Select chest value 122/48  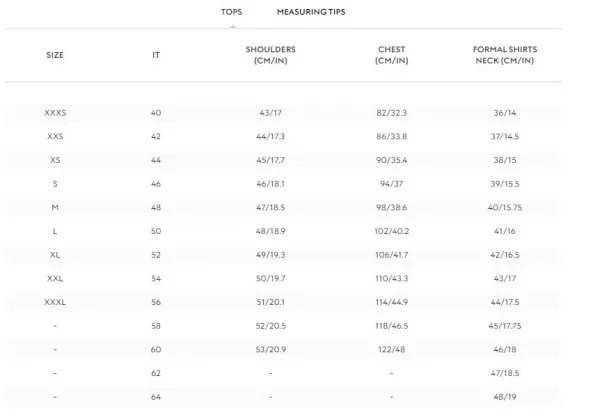[x=391, y=349]
